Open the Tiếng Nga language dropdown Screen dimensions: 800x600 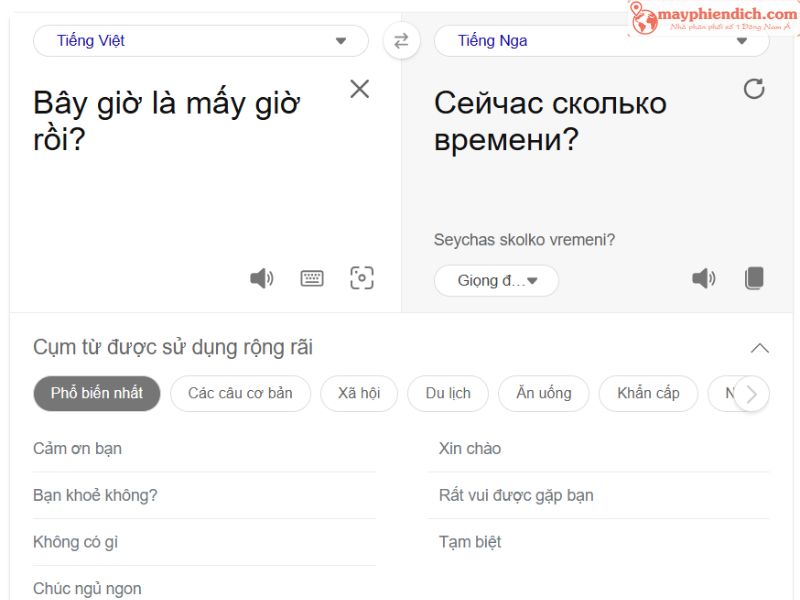pos(600,41)
